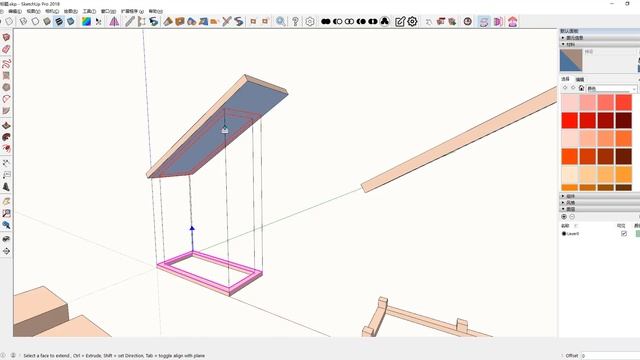
Task: Select the pink Eraser tool in left toolbar
Action: click(x=6, y=49)
